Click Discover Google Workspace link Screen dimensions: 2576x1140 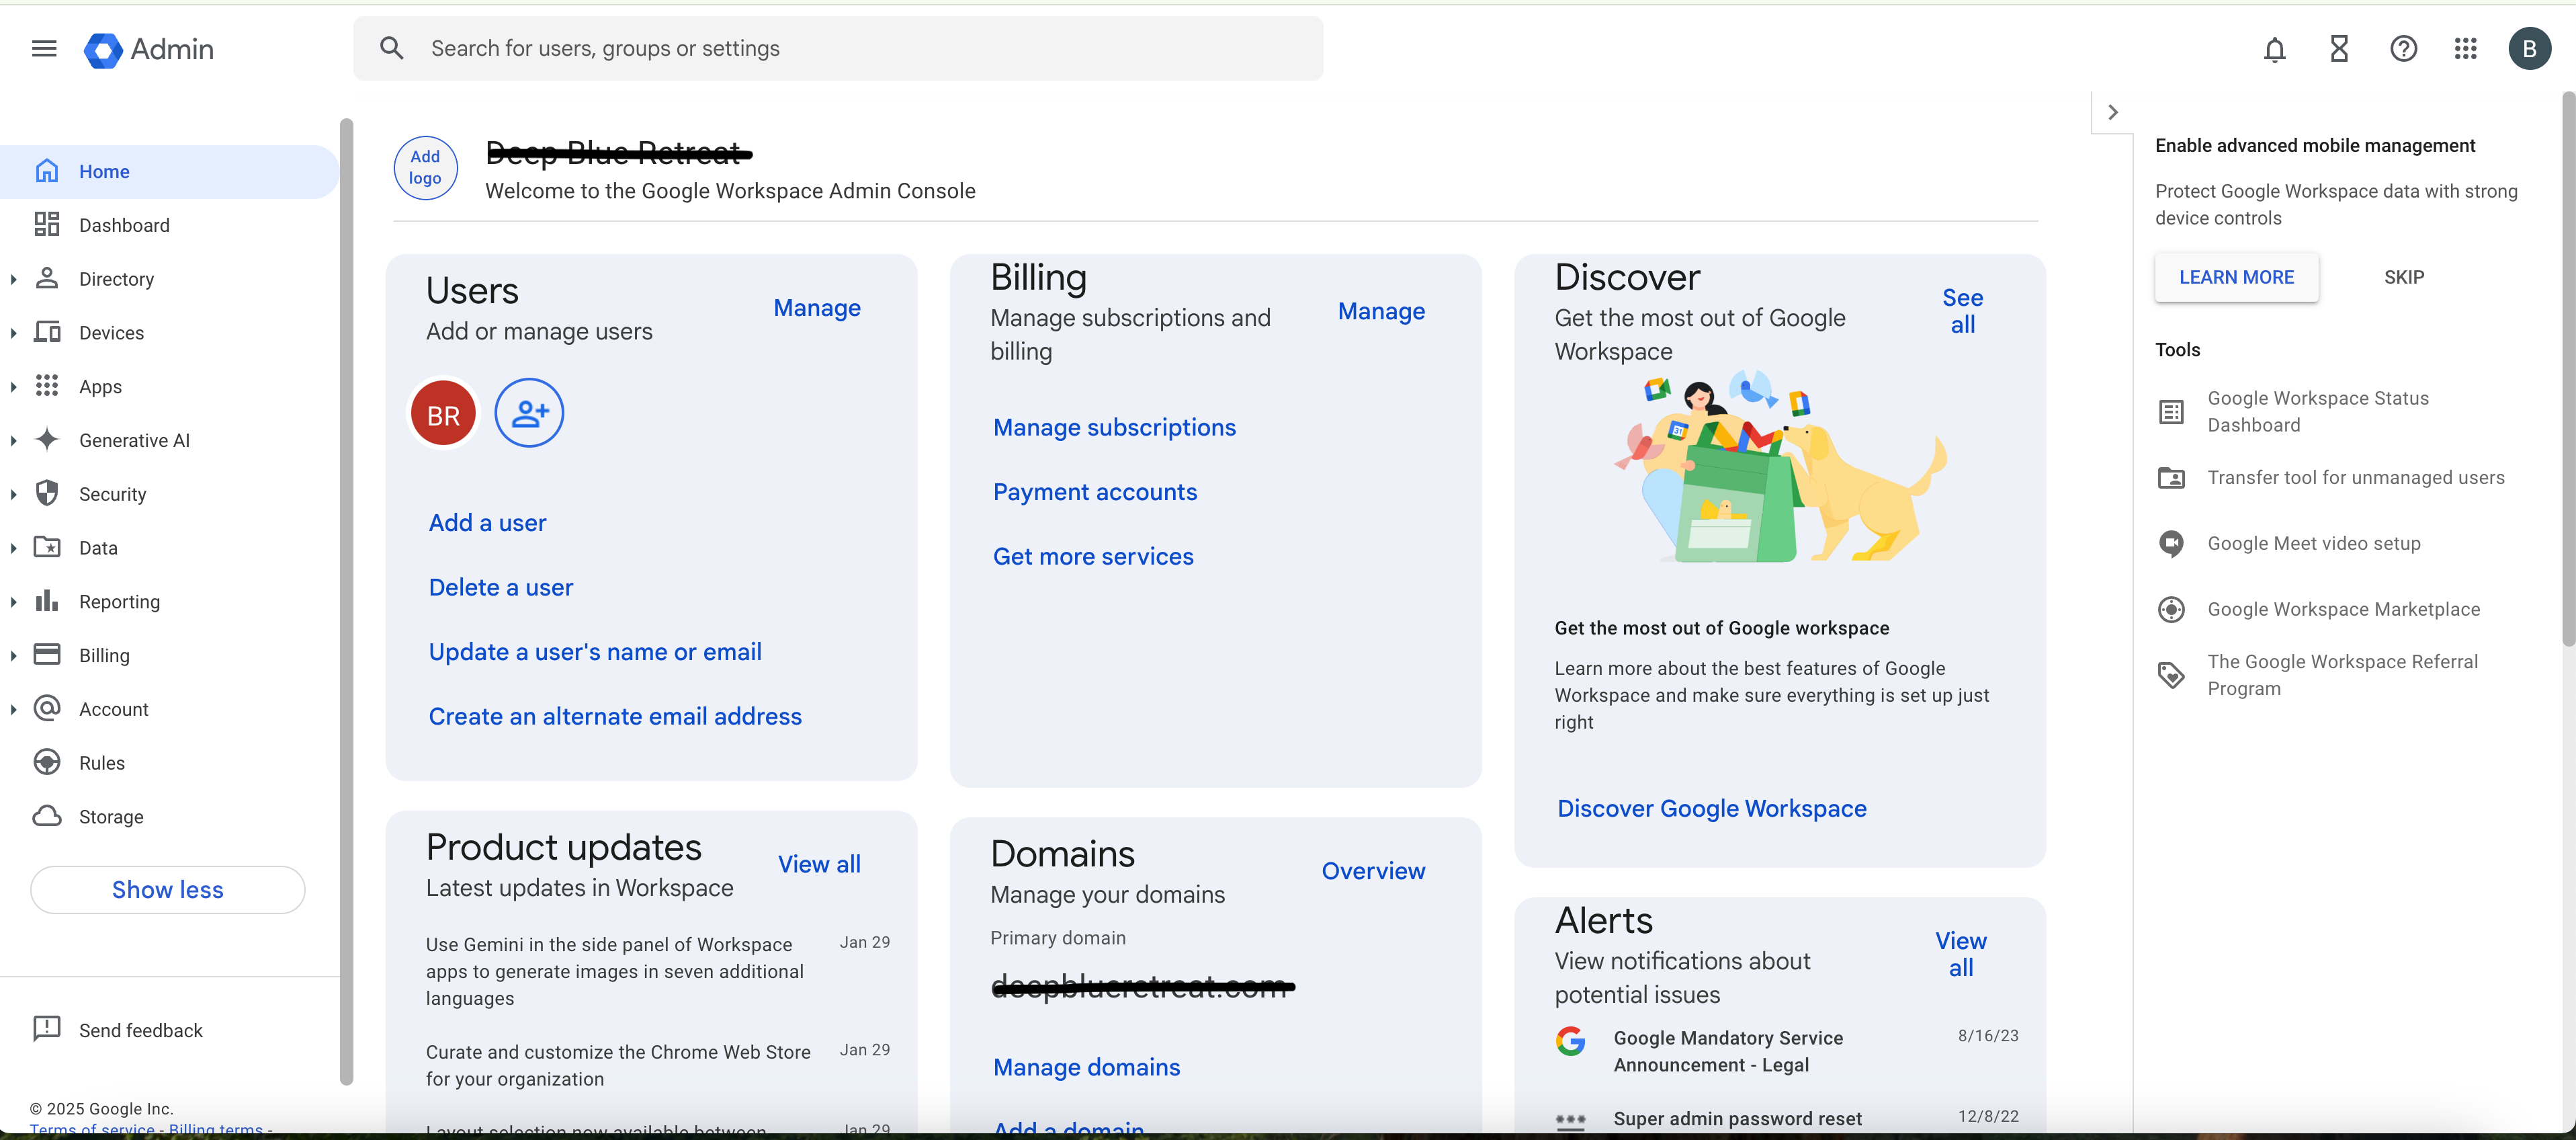coord(1712,808)
